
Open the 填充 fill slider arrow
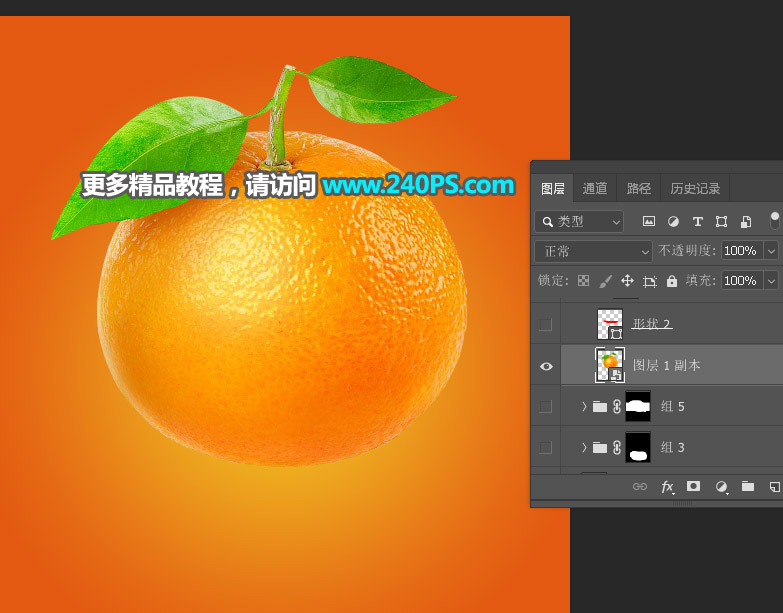click(771, 281)
